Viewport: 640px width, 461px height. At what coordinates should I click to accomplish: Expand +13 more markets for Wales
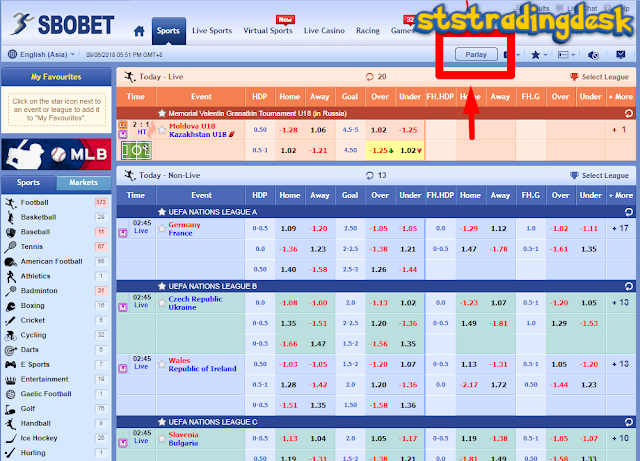(620, 364)
